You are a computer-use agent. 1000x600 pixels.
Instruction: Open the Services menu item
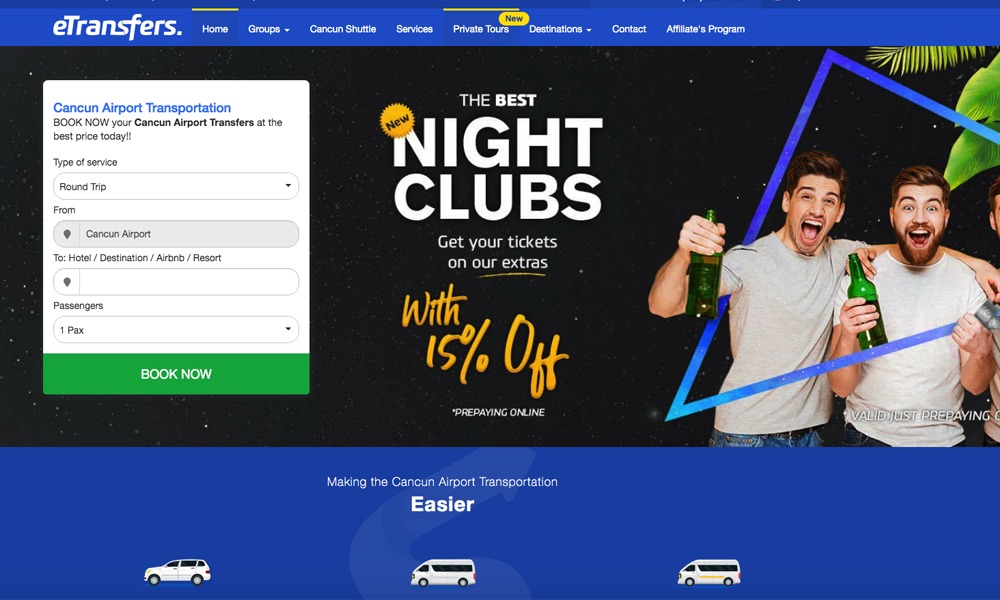pyautogui.click(x=414, y=29)
